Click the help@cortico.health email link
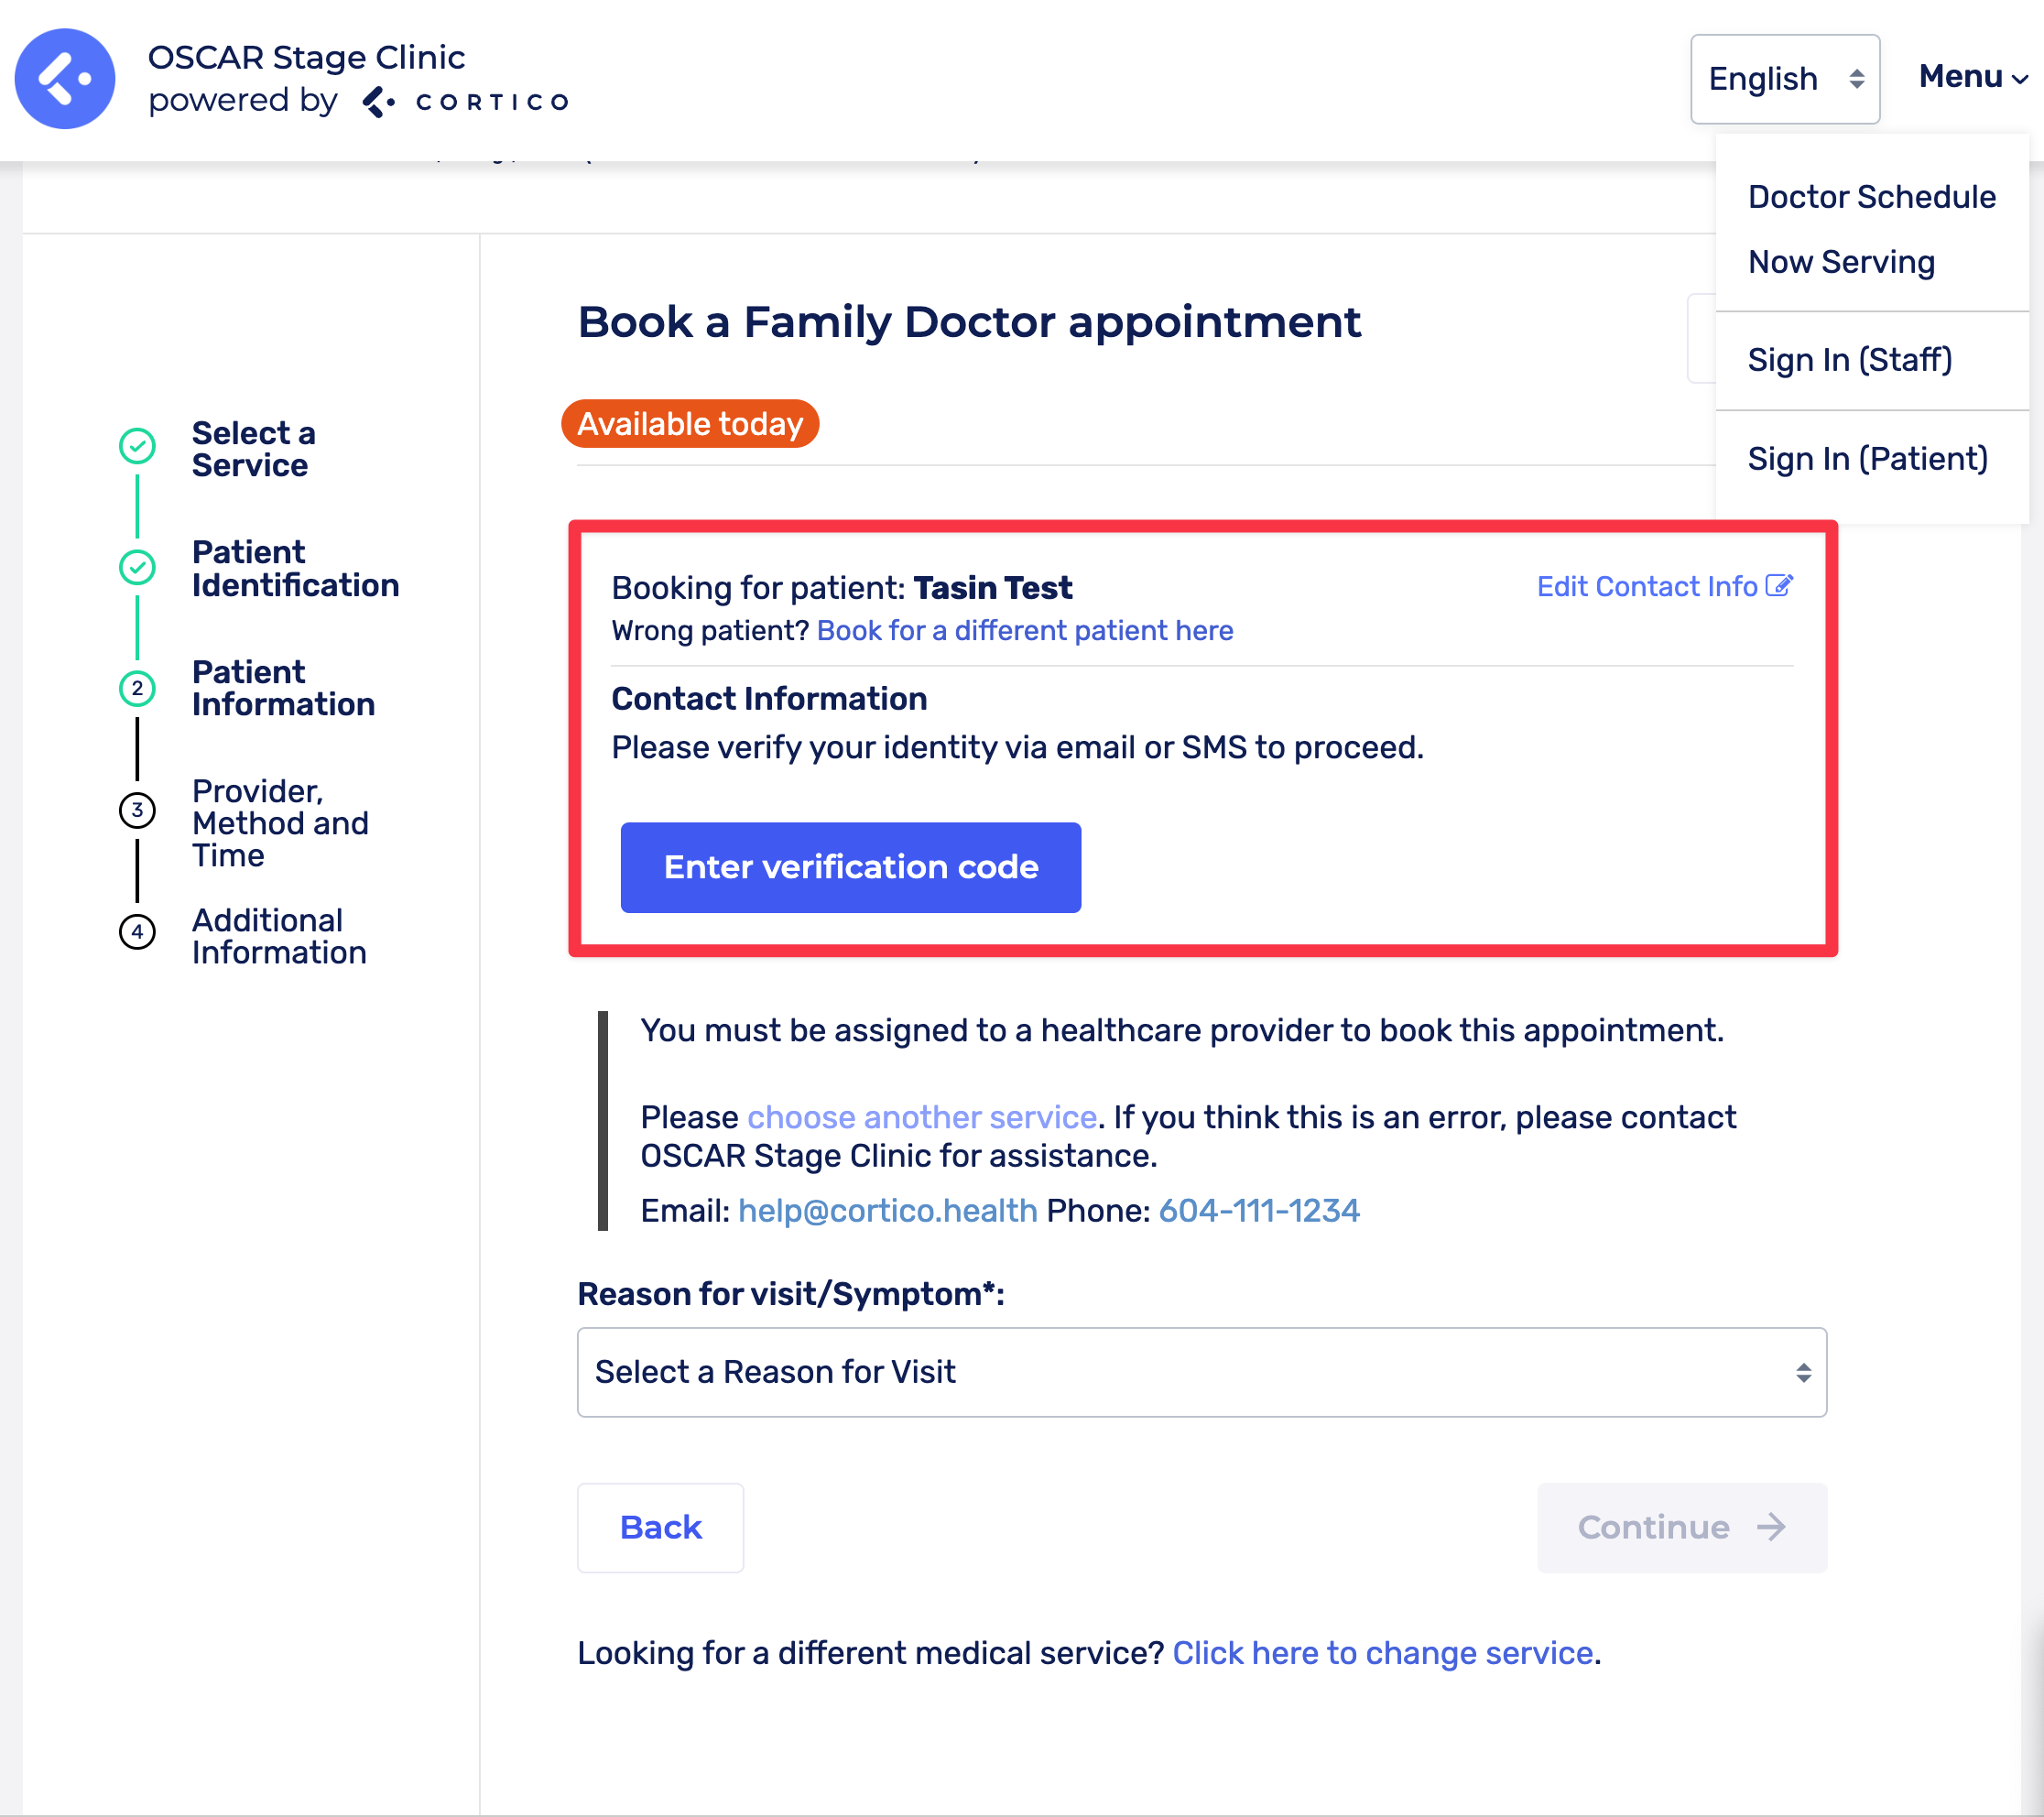The height and width of the screenshot is (1817, 2044). point(887,1211)
